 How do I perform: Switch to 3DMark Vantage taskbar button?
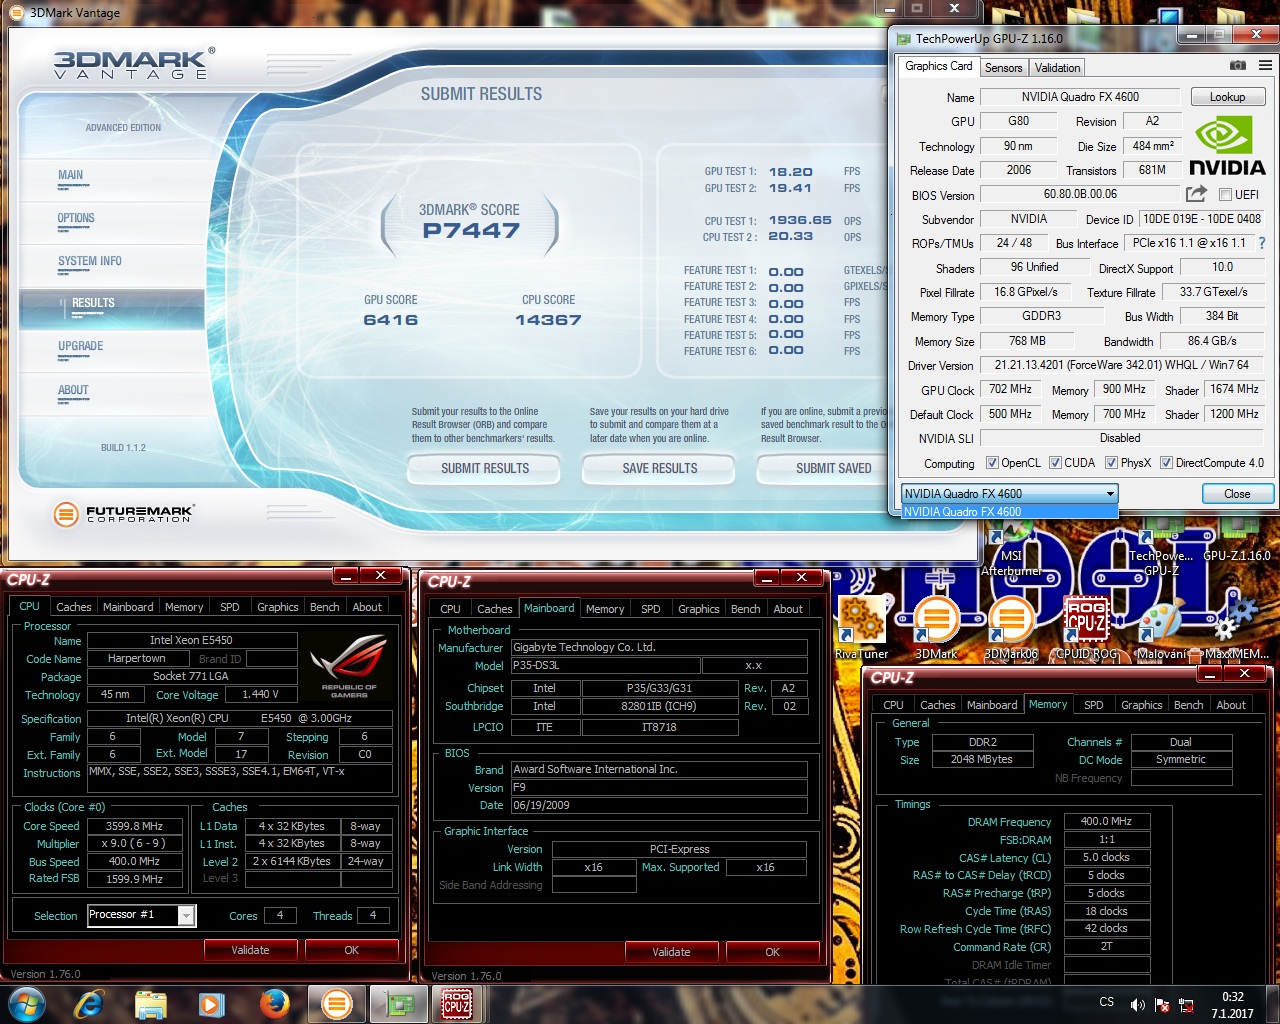[336, 1003]
